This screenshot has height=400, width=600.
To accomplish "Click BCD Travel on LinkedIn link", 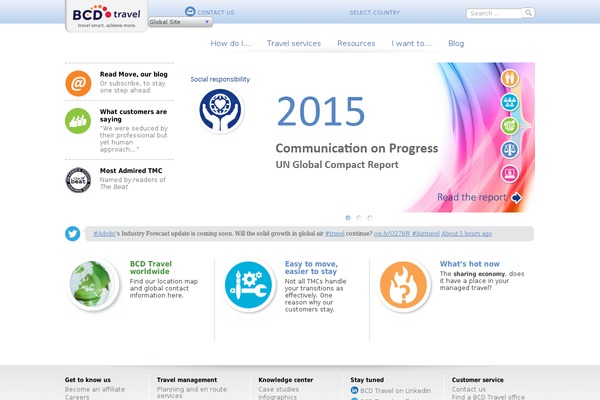I will tap(396, 390).
